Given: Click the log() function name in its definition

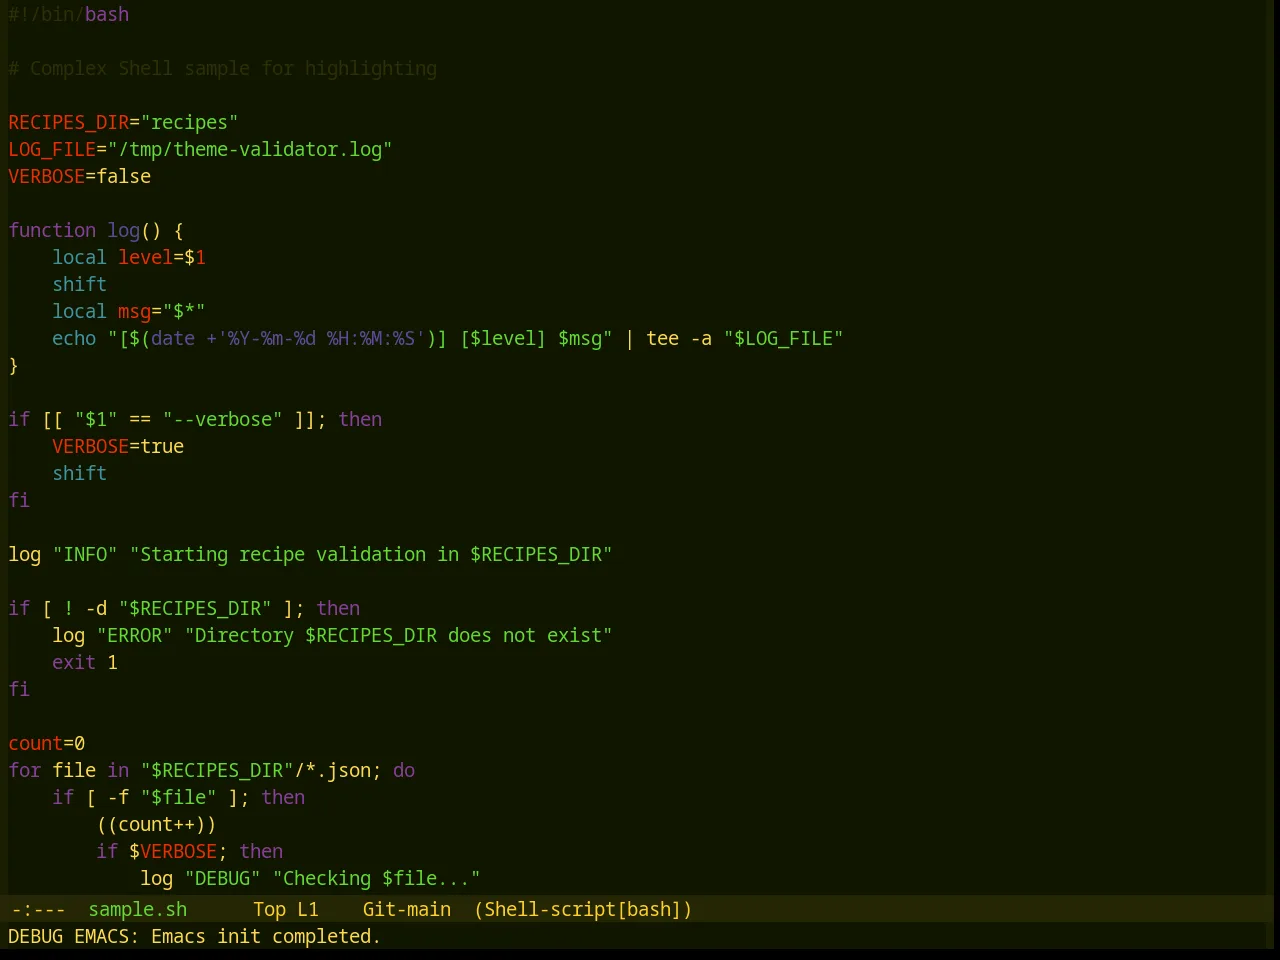Looking at the screenshot, I should (x=123, y=230).
